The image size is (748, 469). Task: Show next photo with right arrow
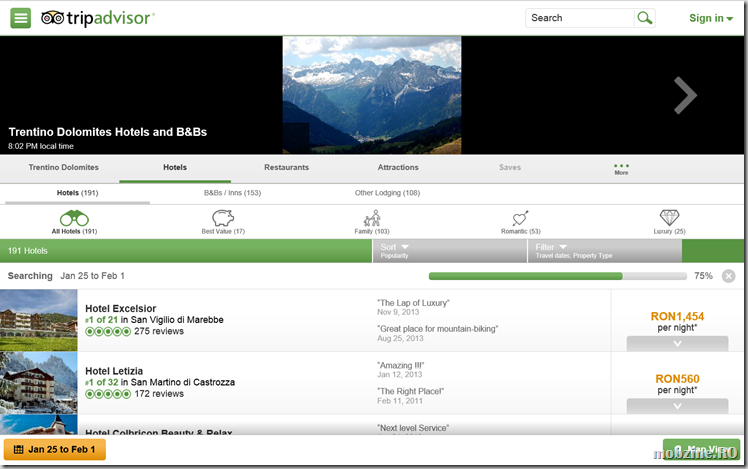[686, 95]
